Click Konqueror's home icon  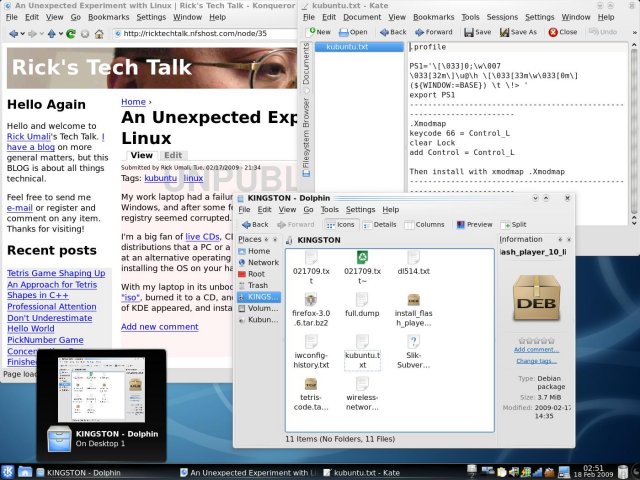[x=99, y=33]
